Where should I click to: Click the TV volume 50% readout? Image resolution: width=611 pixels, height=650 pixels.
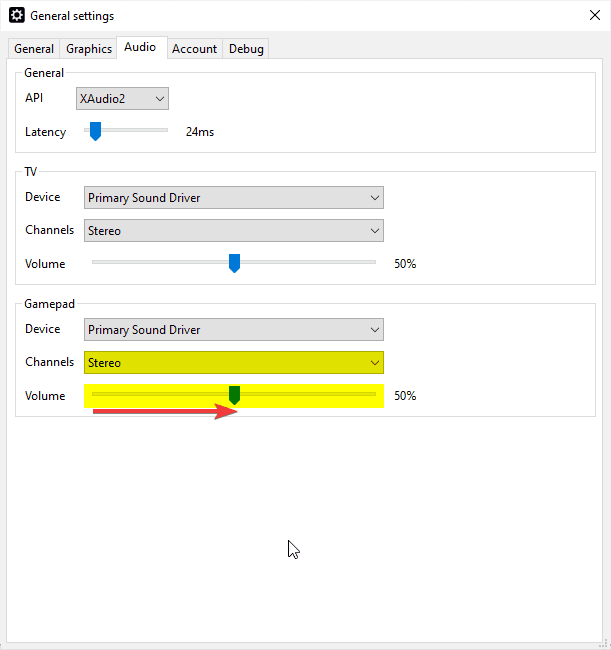(405, 264)
